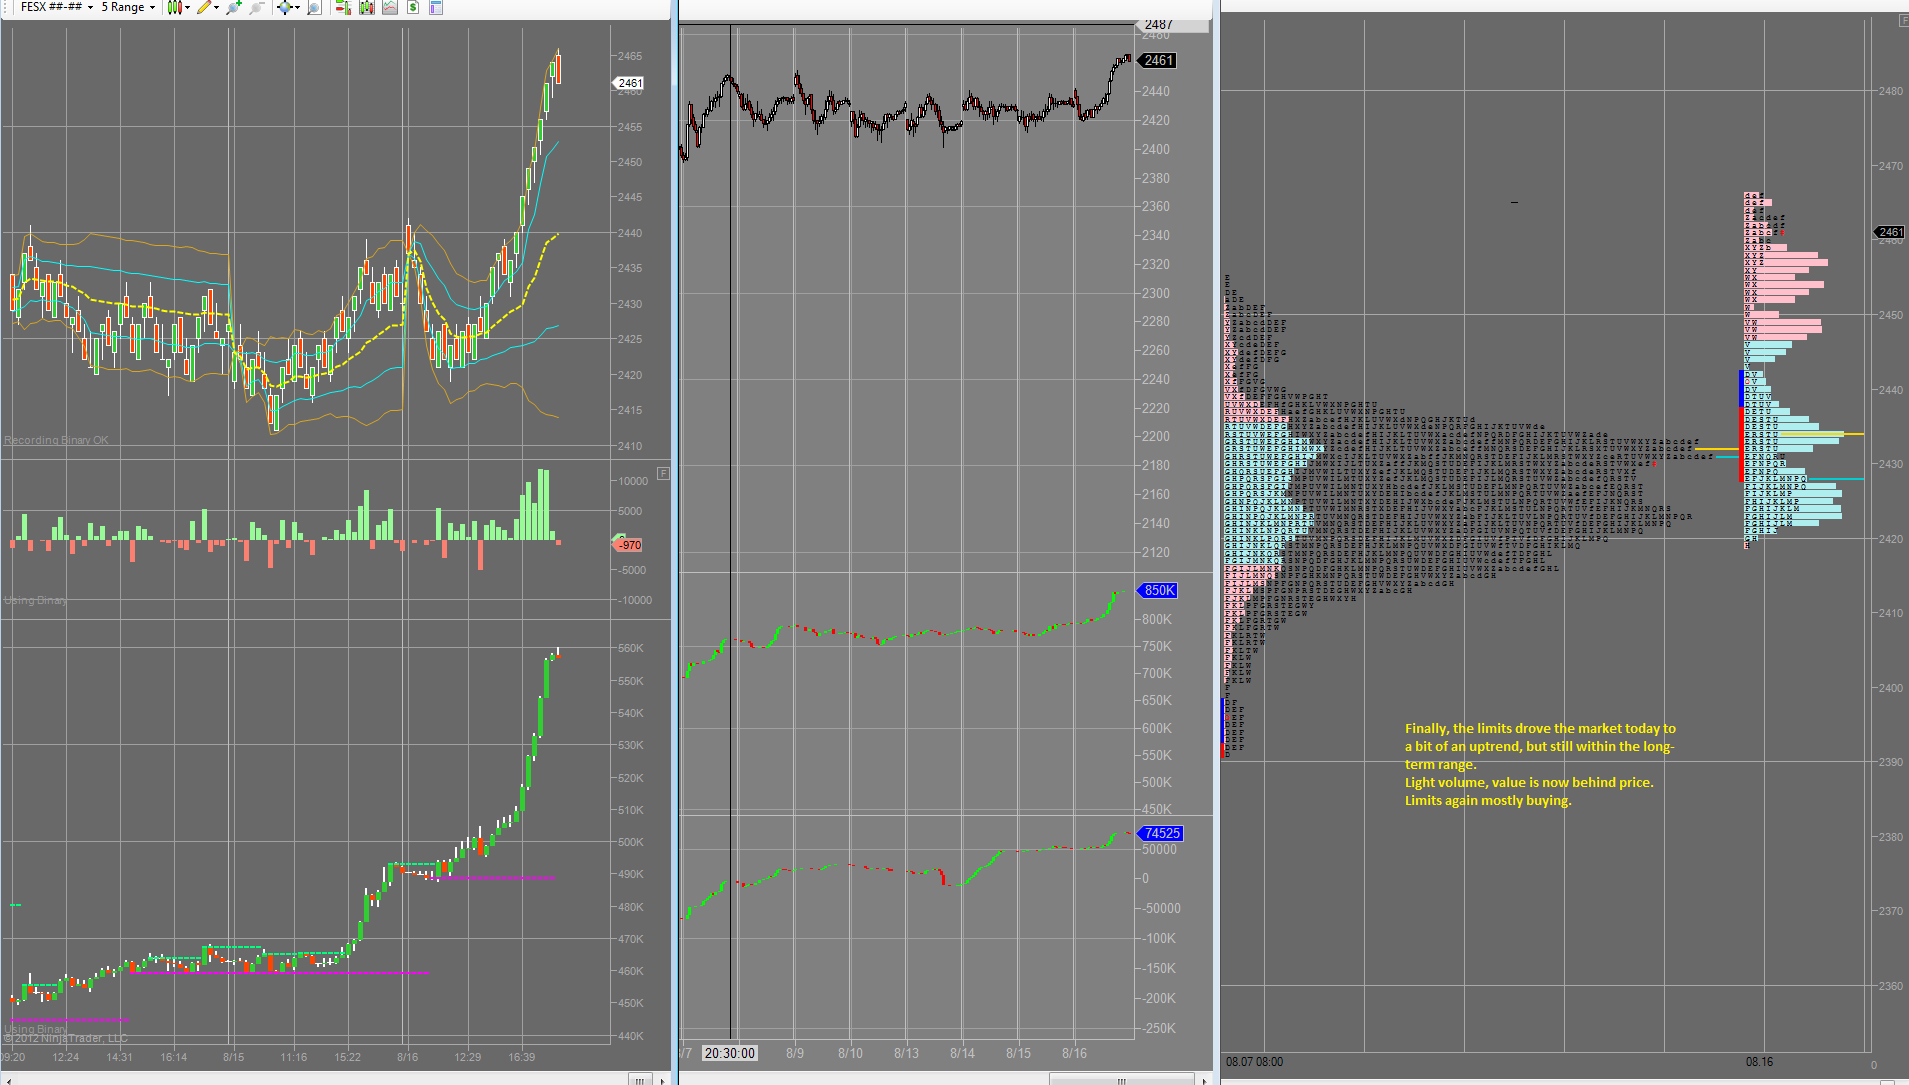1909x1085 pixels.
Task: Click the middle chart horizontal scrollbar thumb
Action: click(1121, 1080)
